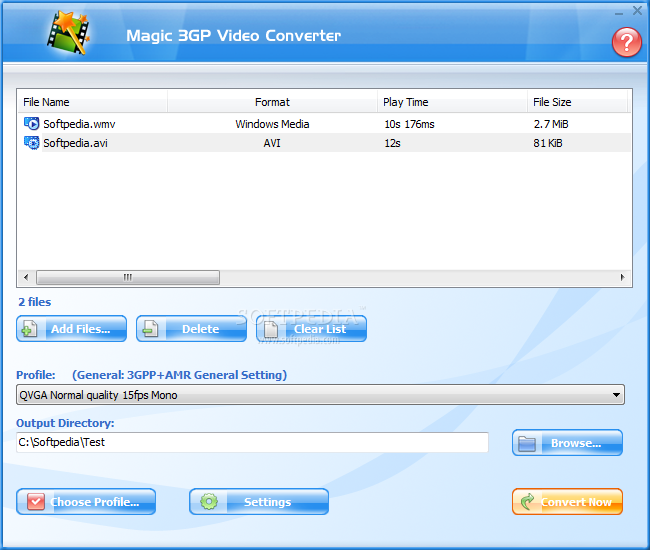This screenshot has height=550, width=650.
Task: Minimize the converter window
Action: (x=619, y=12)
